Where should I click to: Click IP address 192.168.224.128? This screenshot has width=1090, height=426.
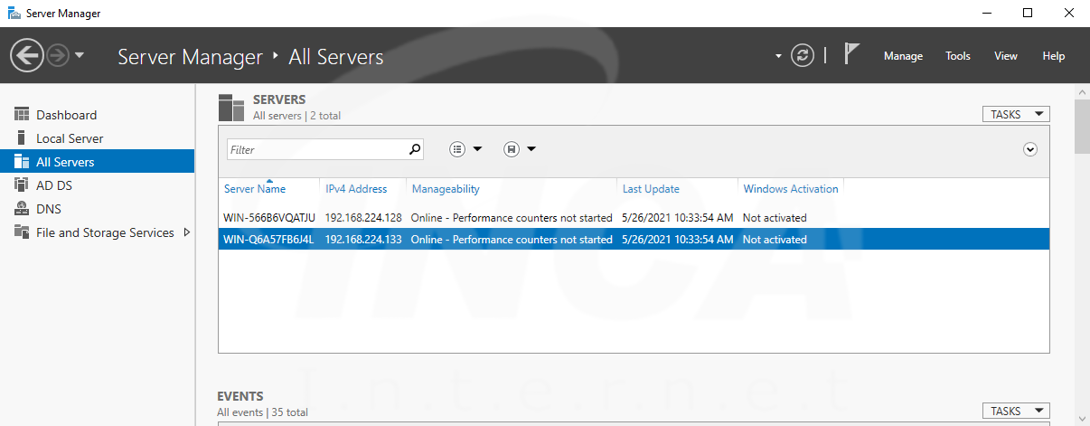click(x=364, y=218)
